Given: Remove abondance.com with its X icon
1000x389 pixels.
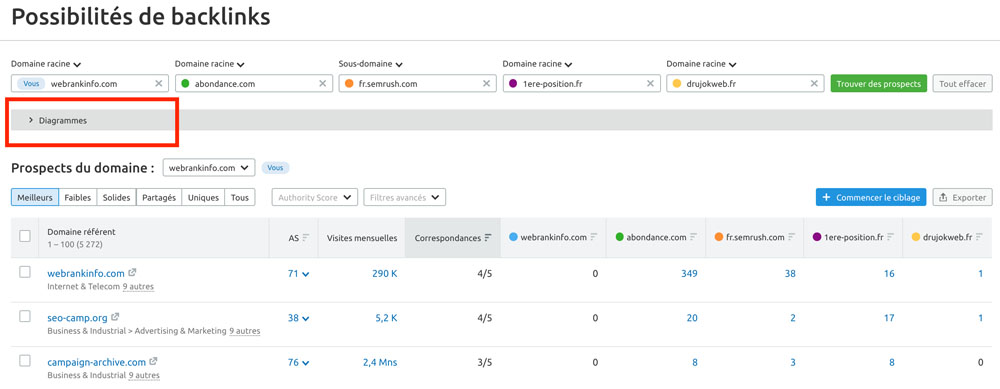Looking at the screenshot, I should (322, 84).
